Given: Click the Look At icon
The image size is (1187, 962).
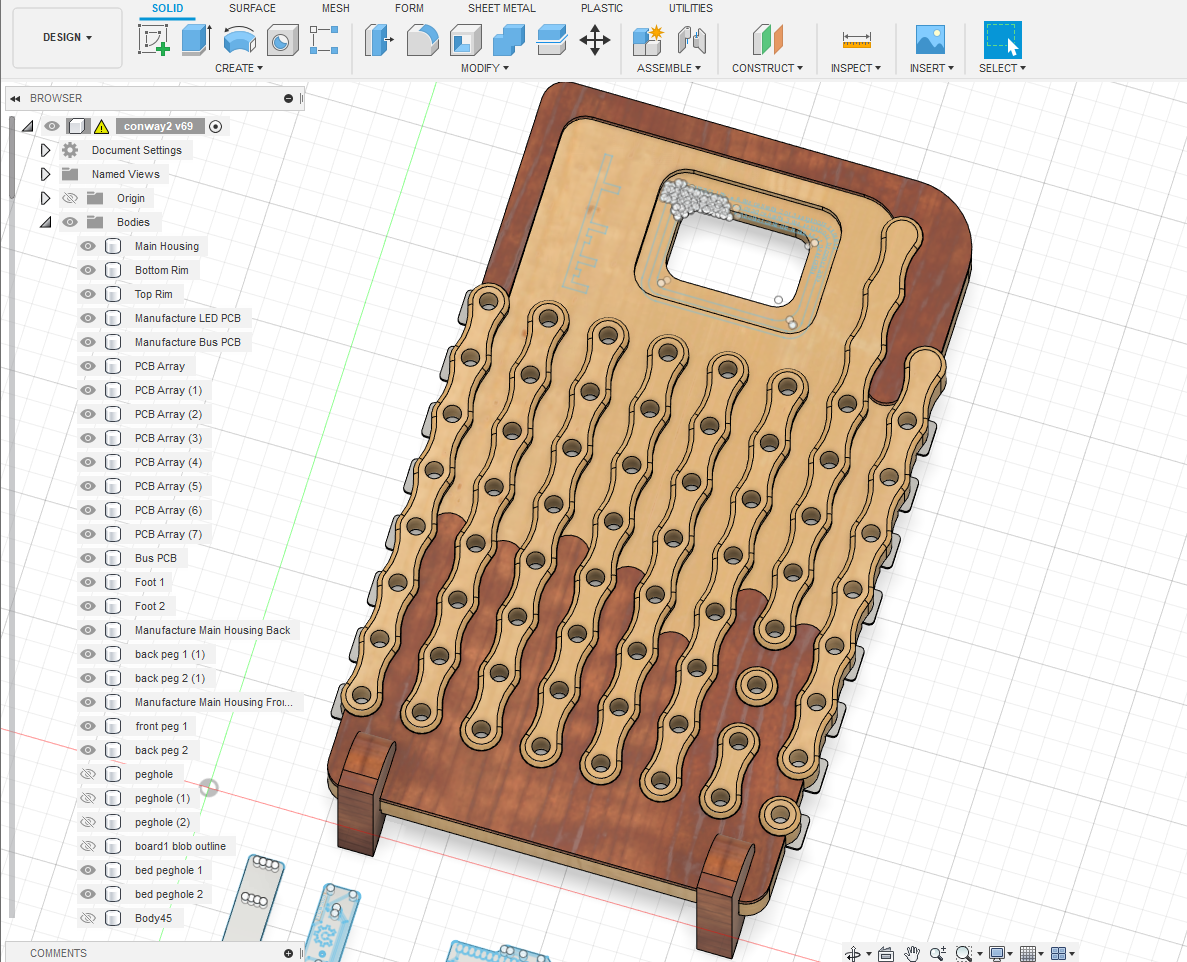Looking at the screenshot, I should point(886,954).
